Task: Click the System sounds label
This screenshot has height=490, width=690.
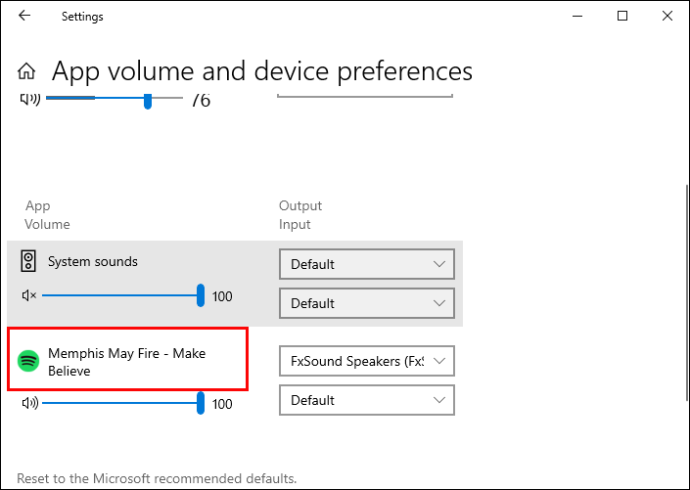Action: (93, 261)
